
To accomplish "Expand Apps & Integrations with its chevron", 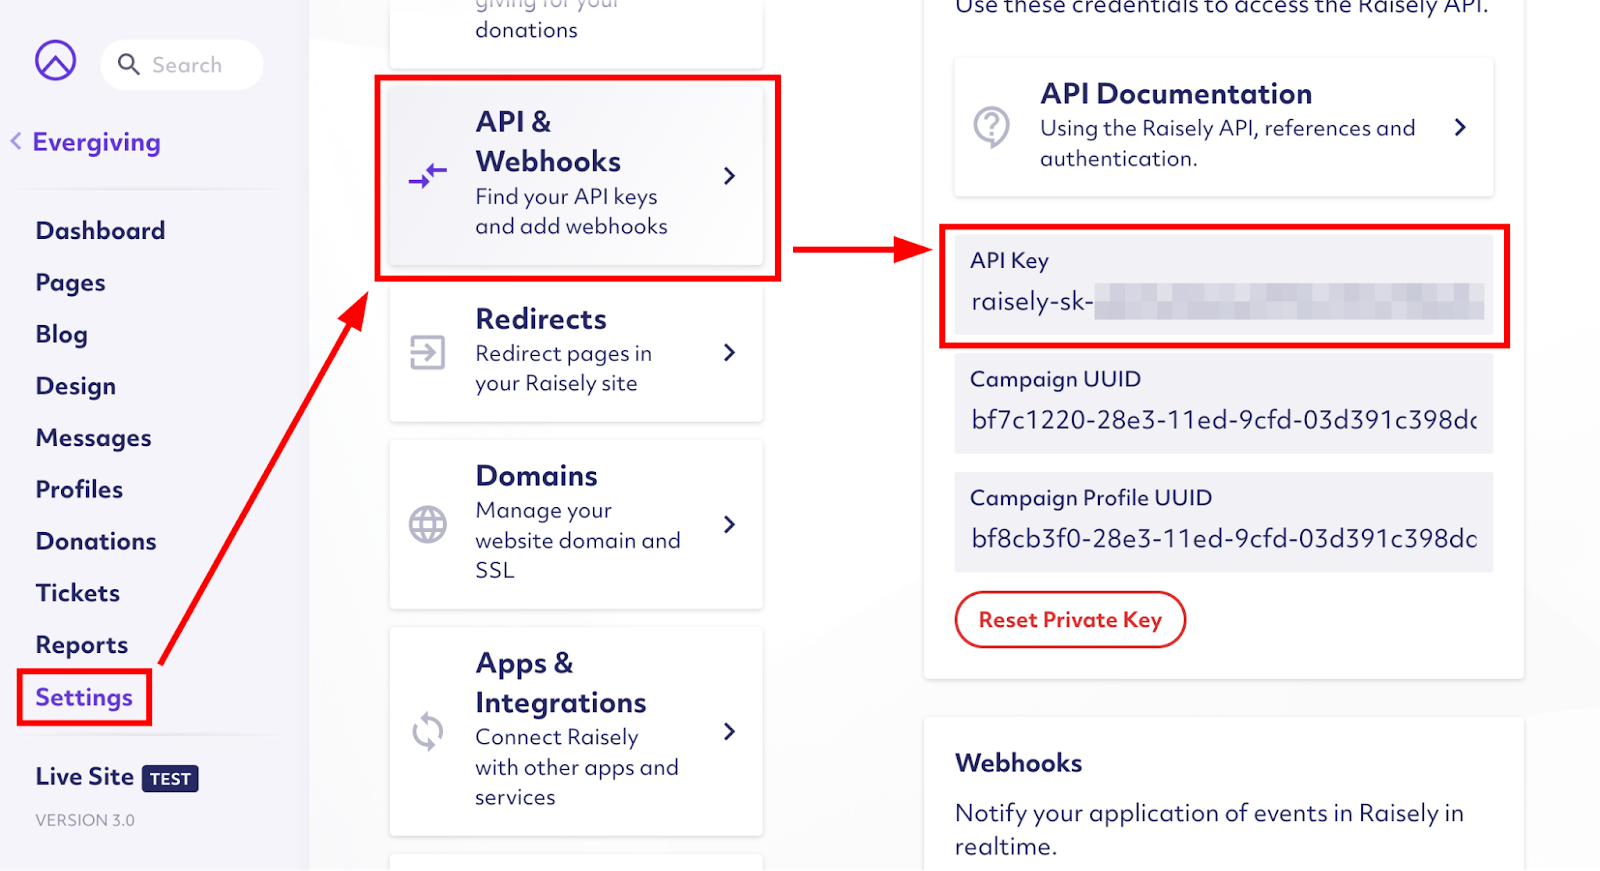I will (730, 731).
